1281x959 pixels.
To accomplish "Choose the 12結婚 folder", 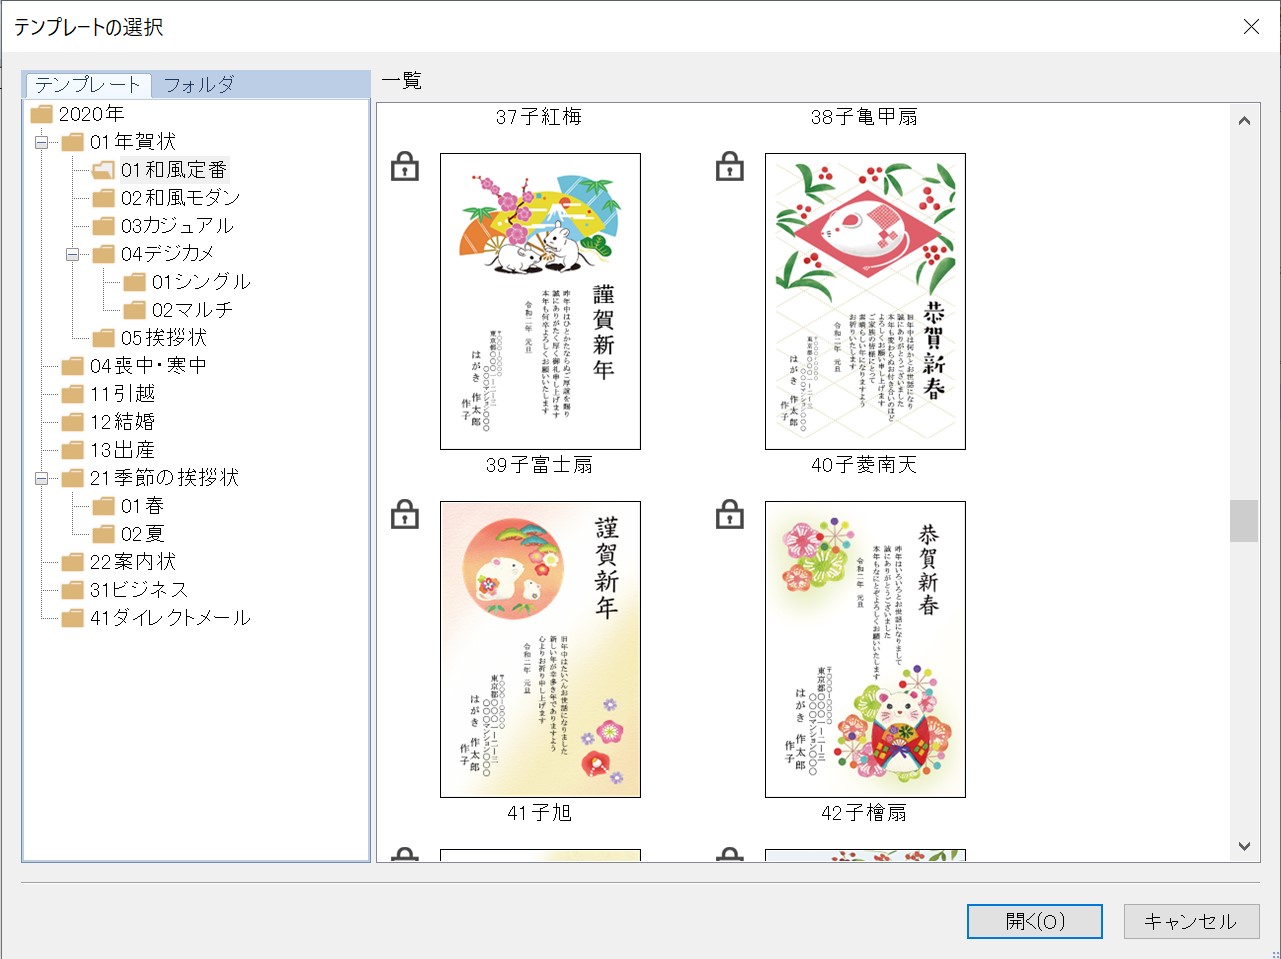I will (108, 422).
